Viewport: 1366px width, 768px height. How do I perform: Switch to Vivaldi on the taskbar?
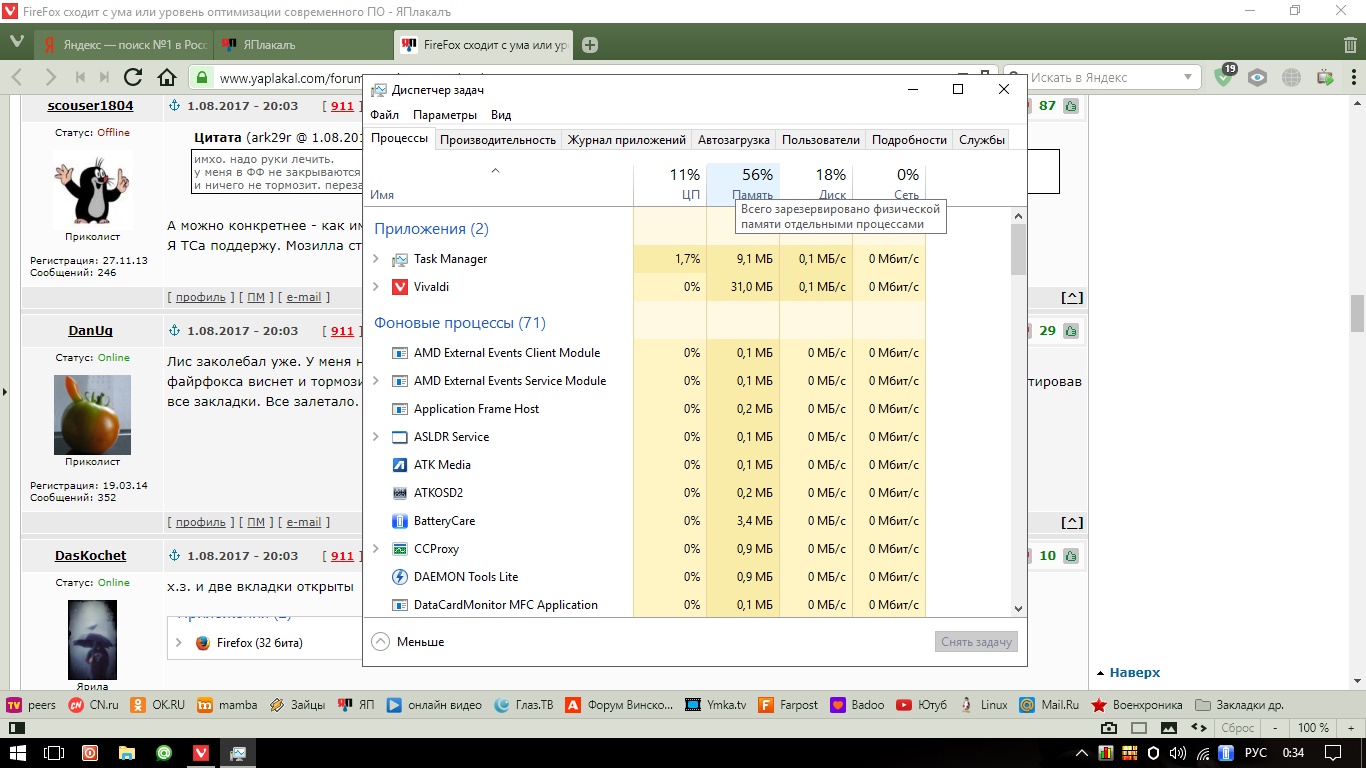point(201,752)
